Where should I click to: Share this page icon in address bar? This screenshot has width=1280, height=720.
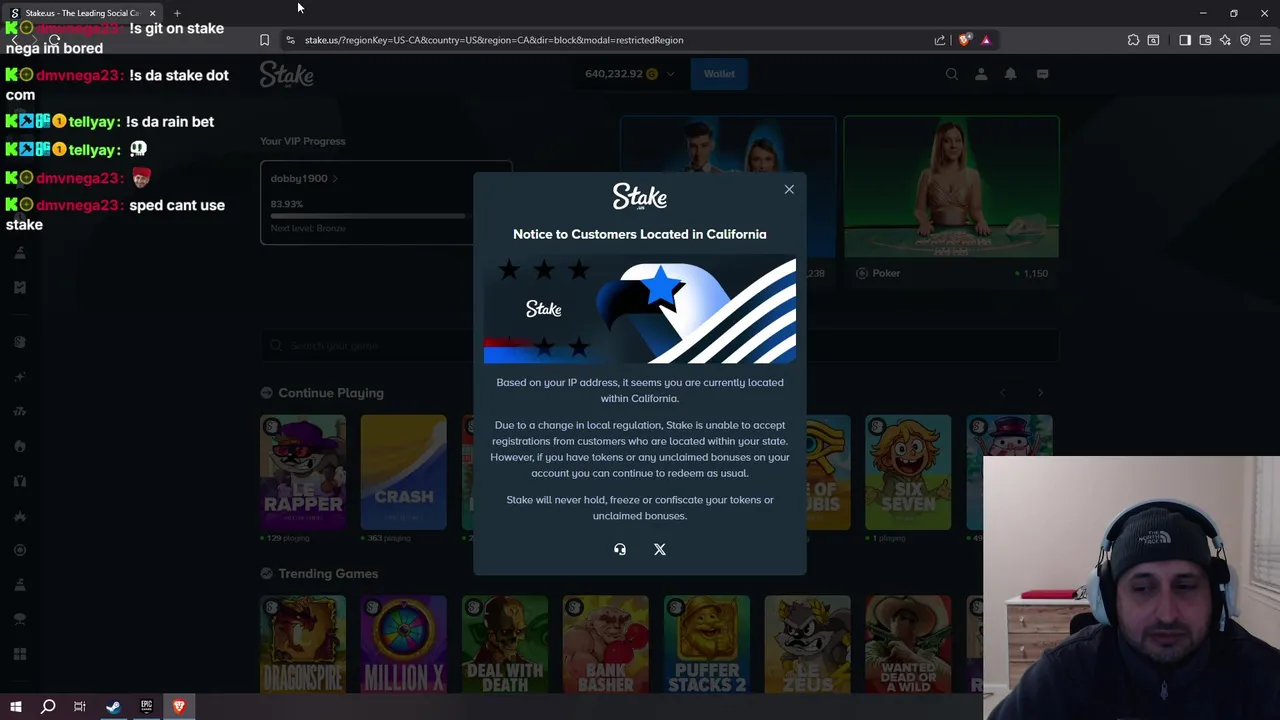coord(940,40)
